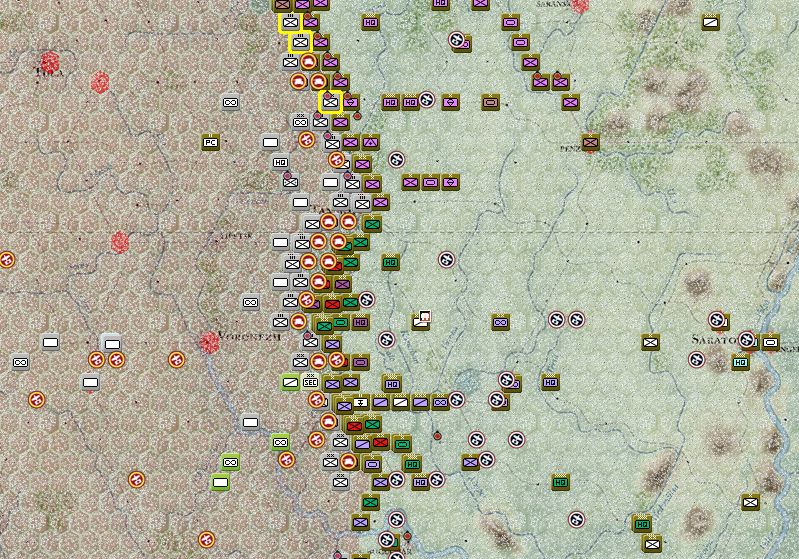Image resolution: width=799 pixels, height=559 pixels.
Task: Select light green diagonal-slash counter beside SEC
Action: pos(290,382)
